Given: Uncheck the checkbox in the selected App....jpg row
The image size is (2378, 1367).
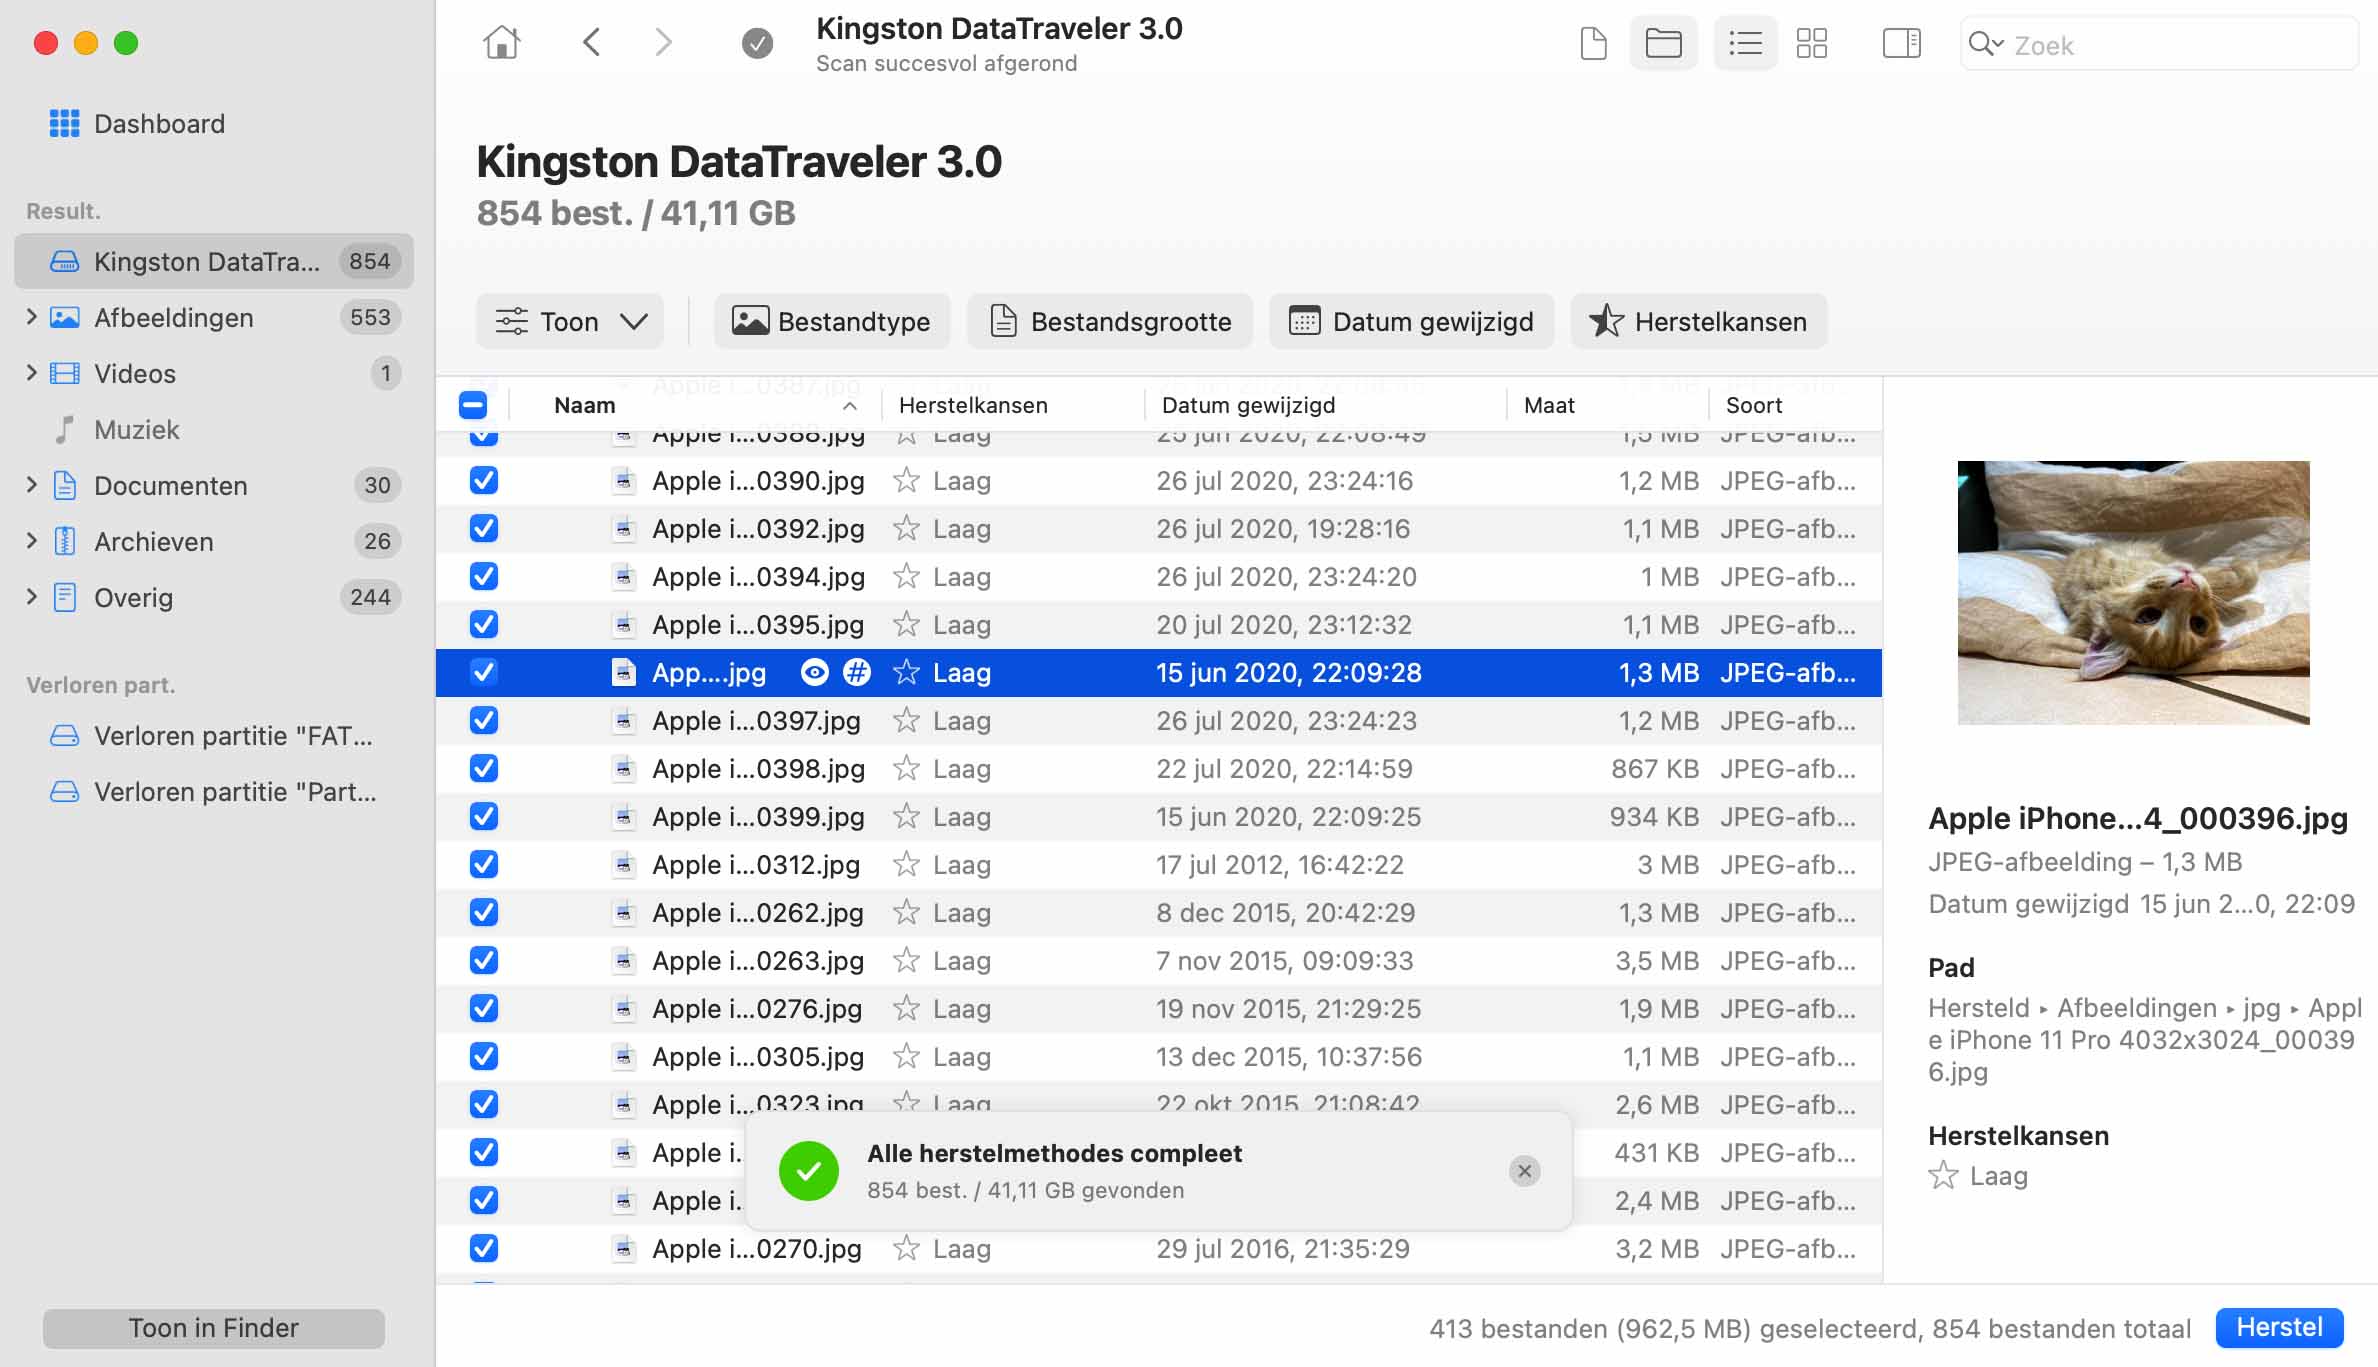Looking at the screenshot, I should [484, 672].
